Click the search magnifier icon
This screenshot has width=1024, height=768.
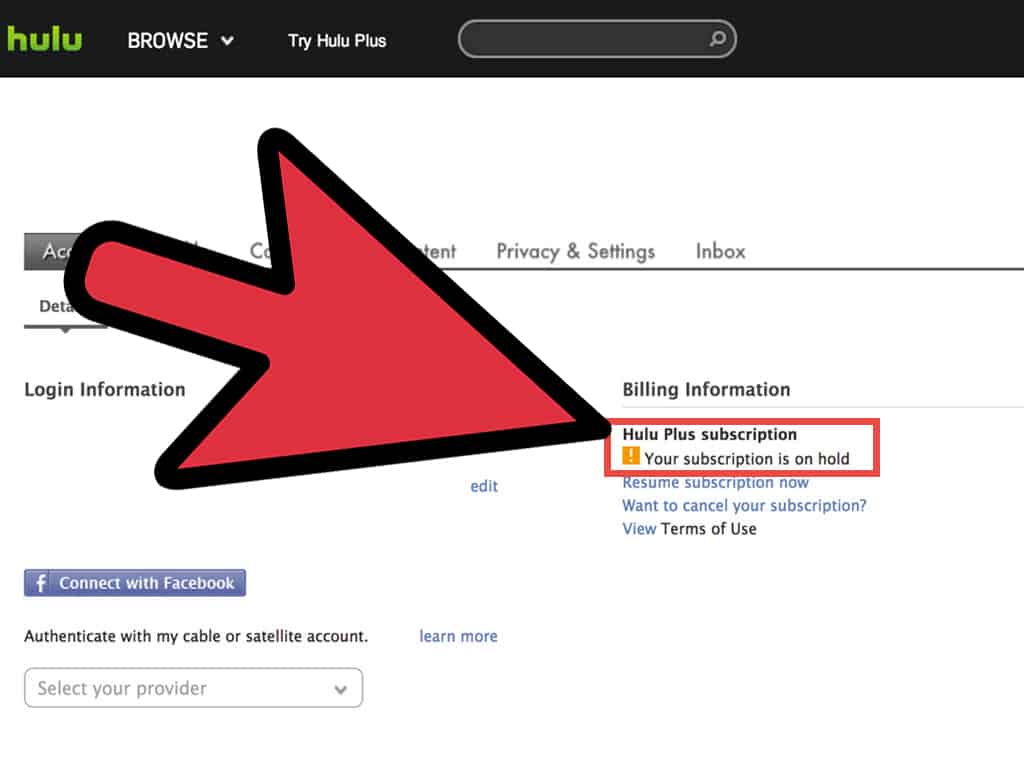pos(717,39)
